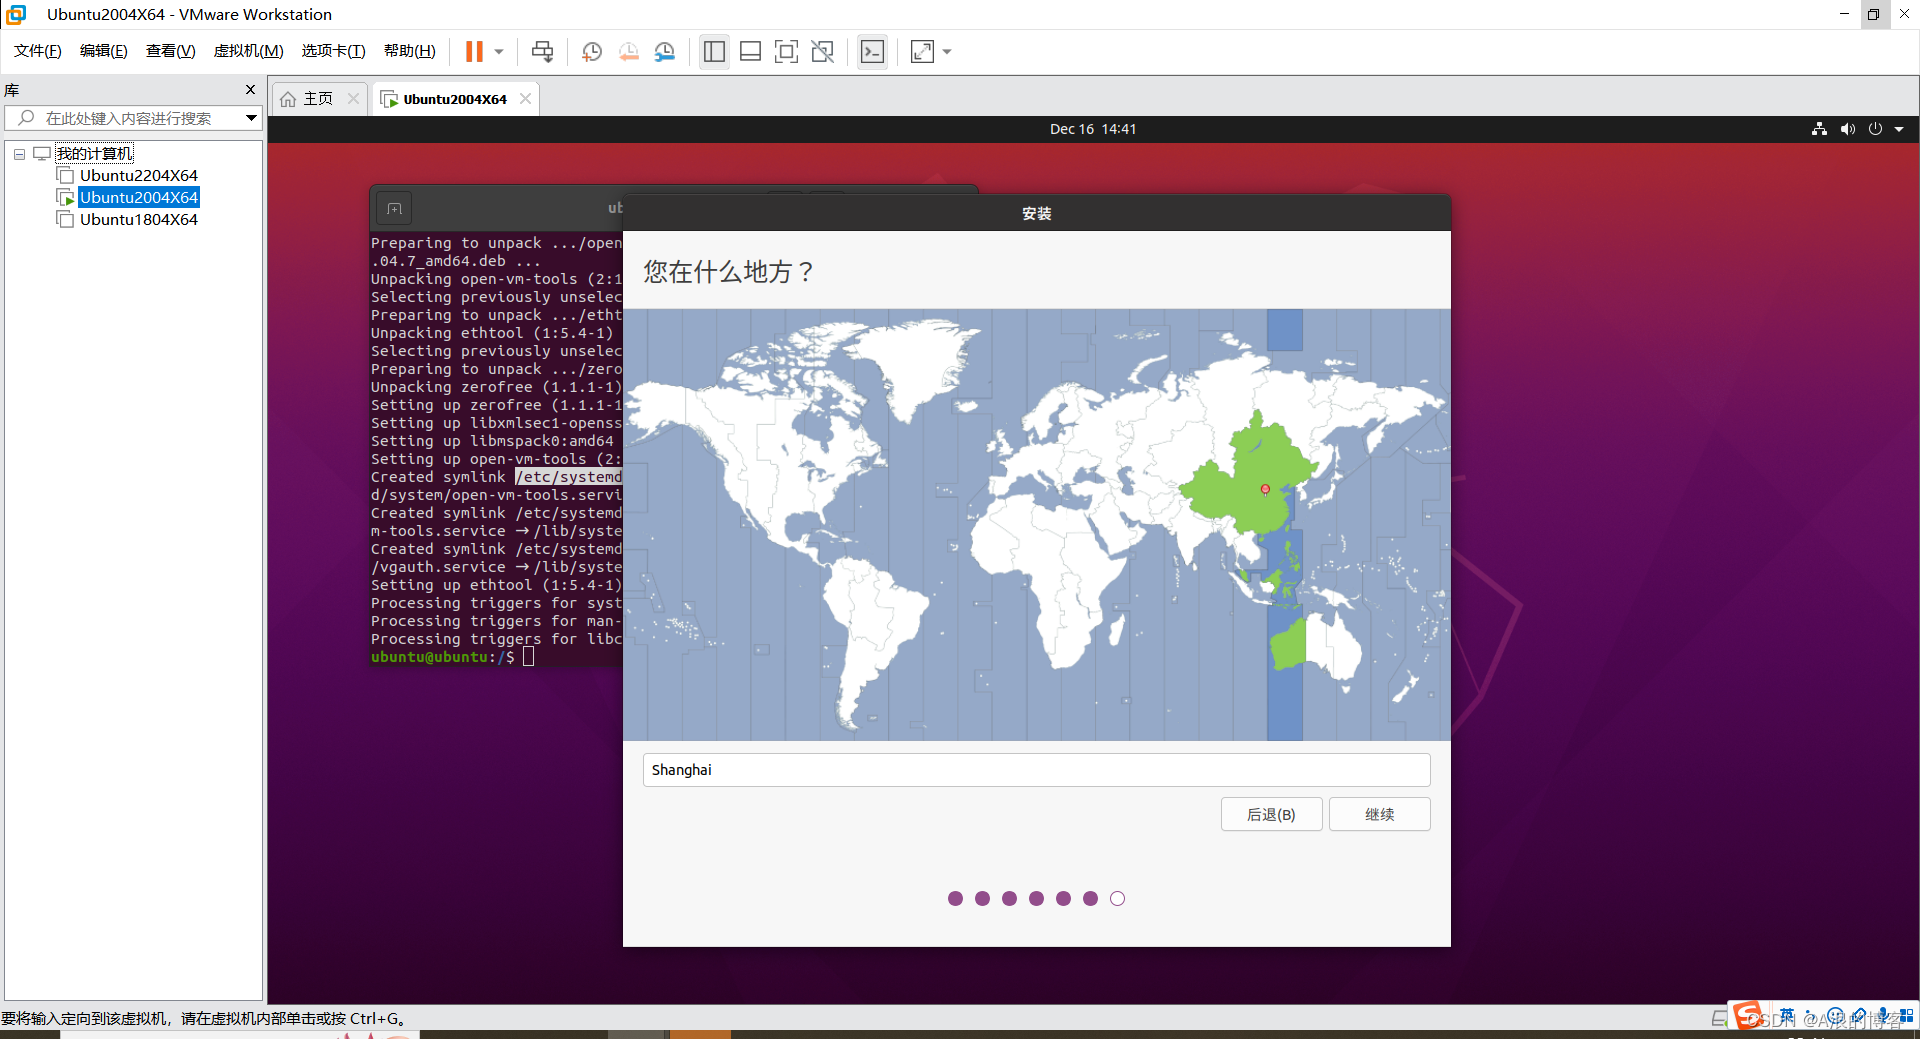Toggle the console view button
Image resolution: width=1920 pixels, height=1039 pixels.
tap(872, 51)
